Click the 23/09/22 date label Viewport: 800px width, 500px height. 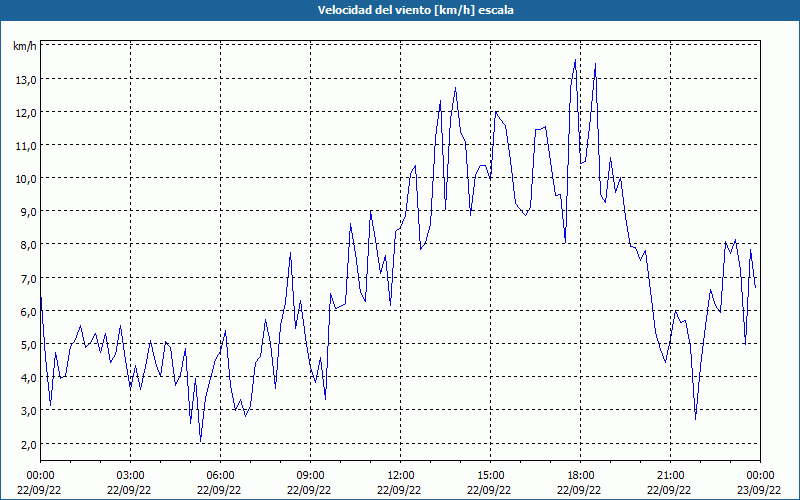pyautogui.click(x=759, y=490)
